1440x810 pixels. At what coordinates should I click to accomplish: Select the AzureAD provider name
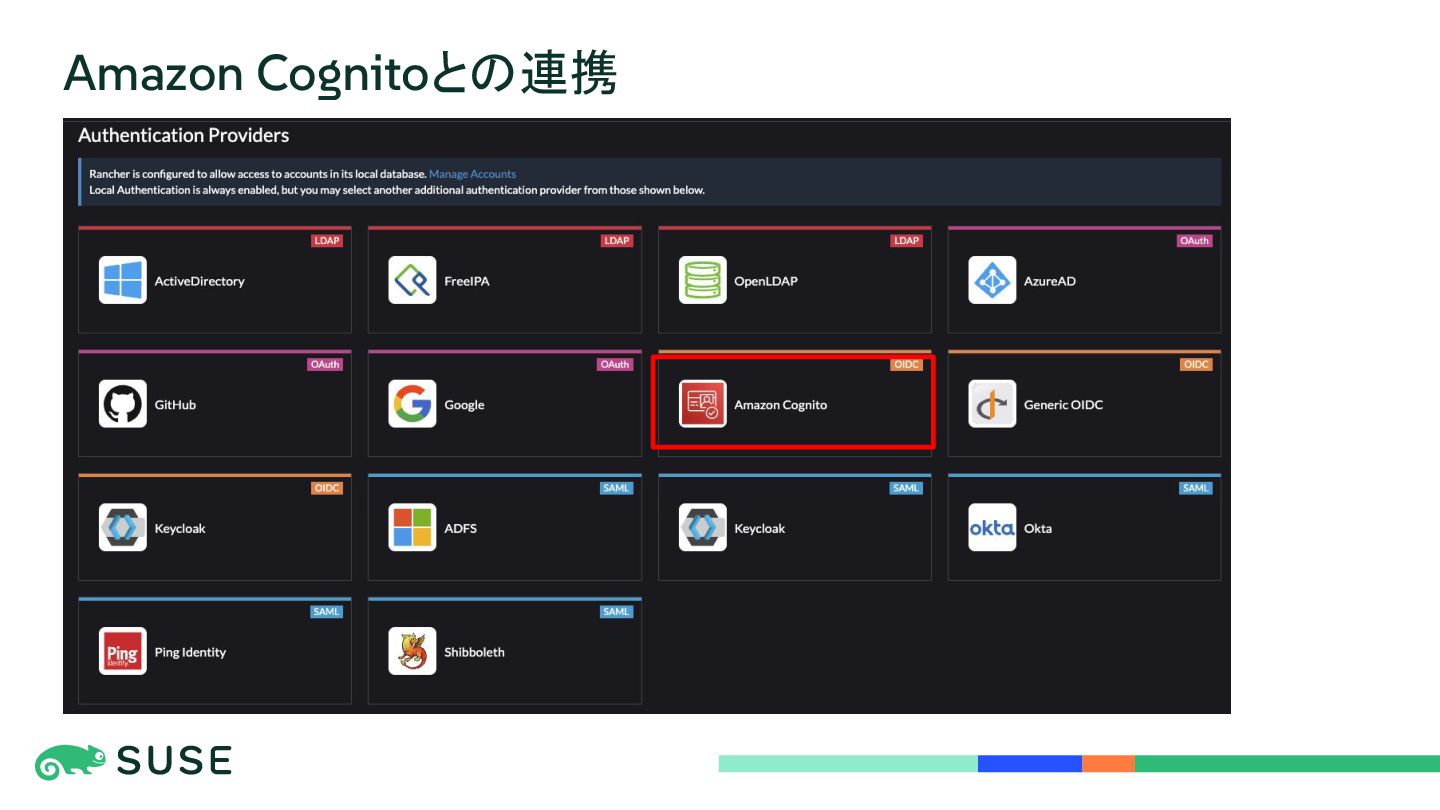tap(1050, 281)
